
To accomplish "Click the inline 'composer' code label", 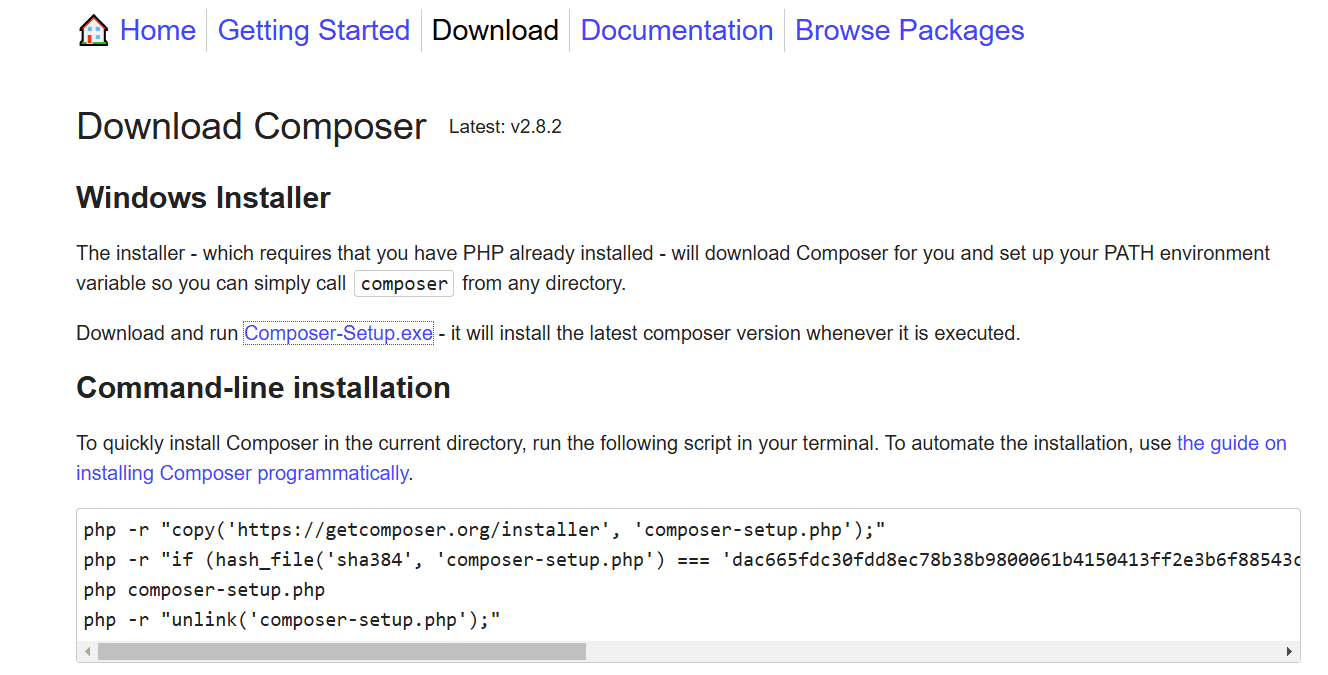I will coord(404,283).
